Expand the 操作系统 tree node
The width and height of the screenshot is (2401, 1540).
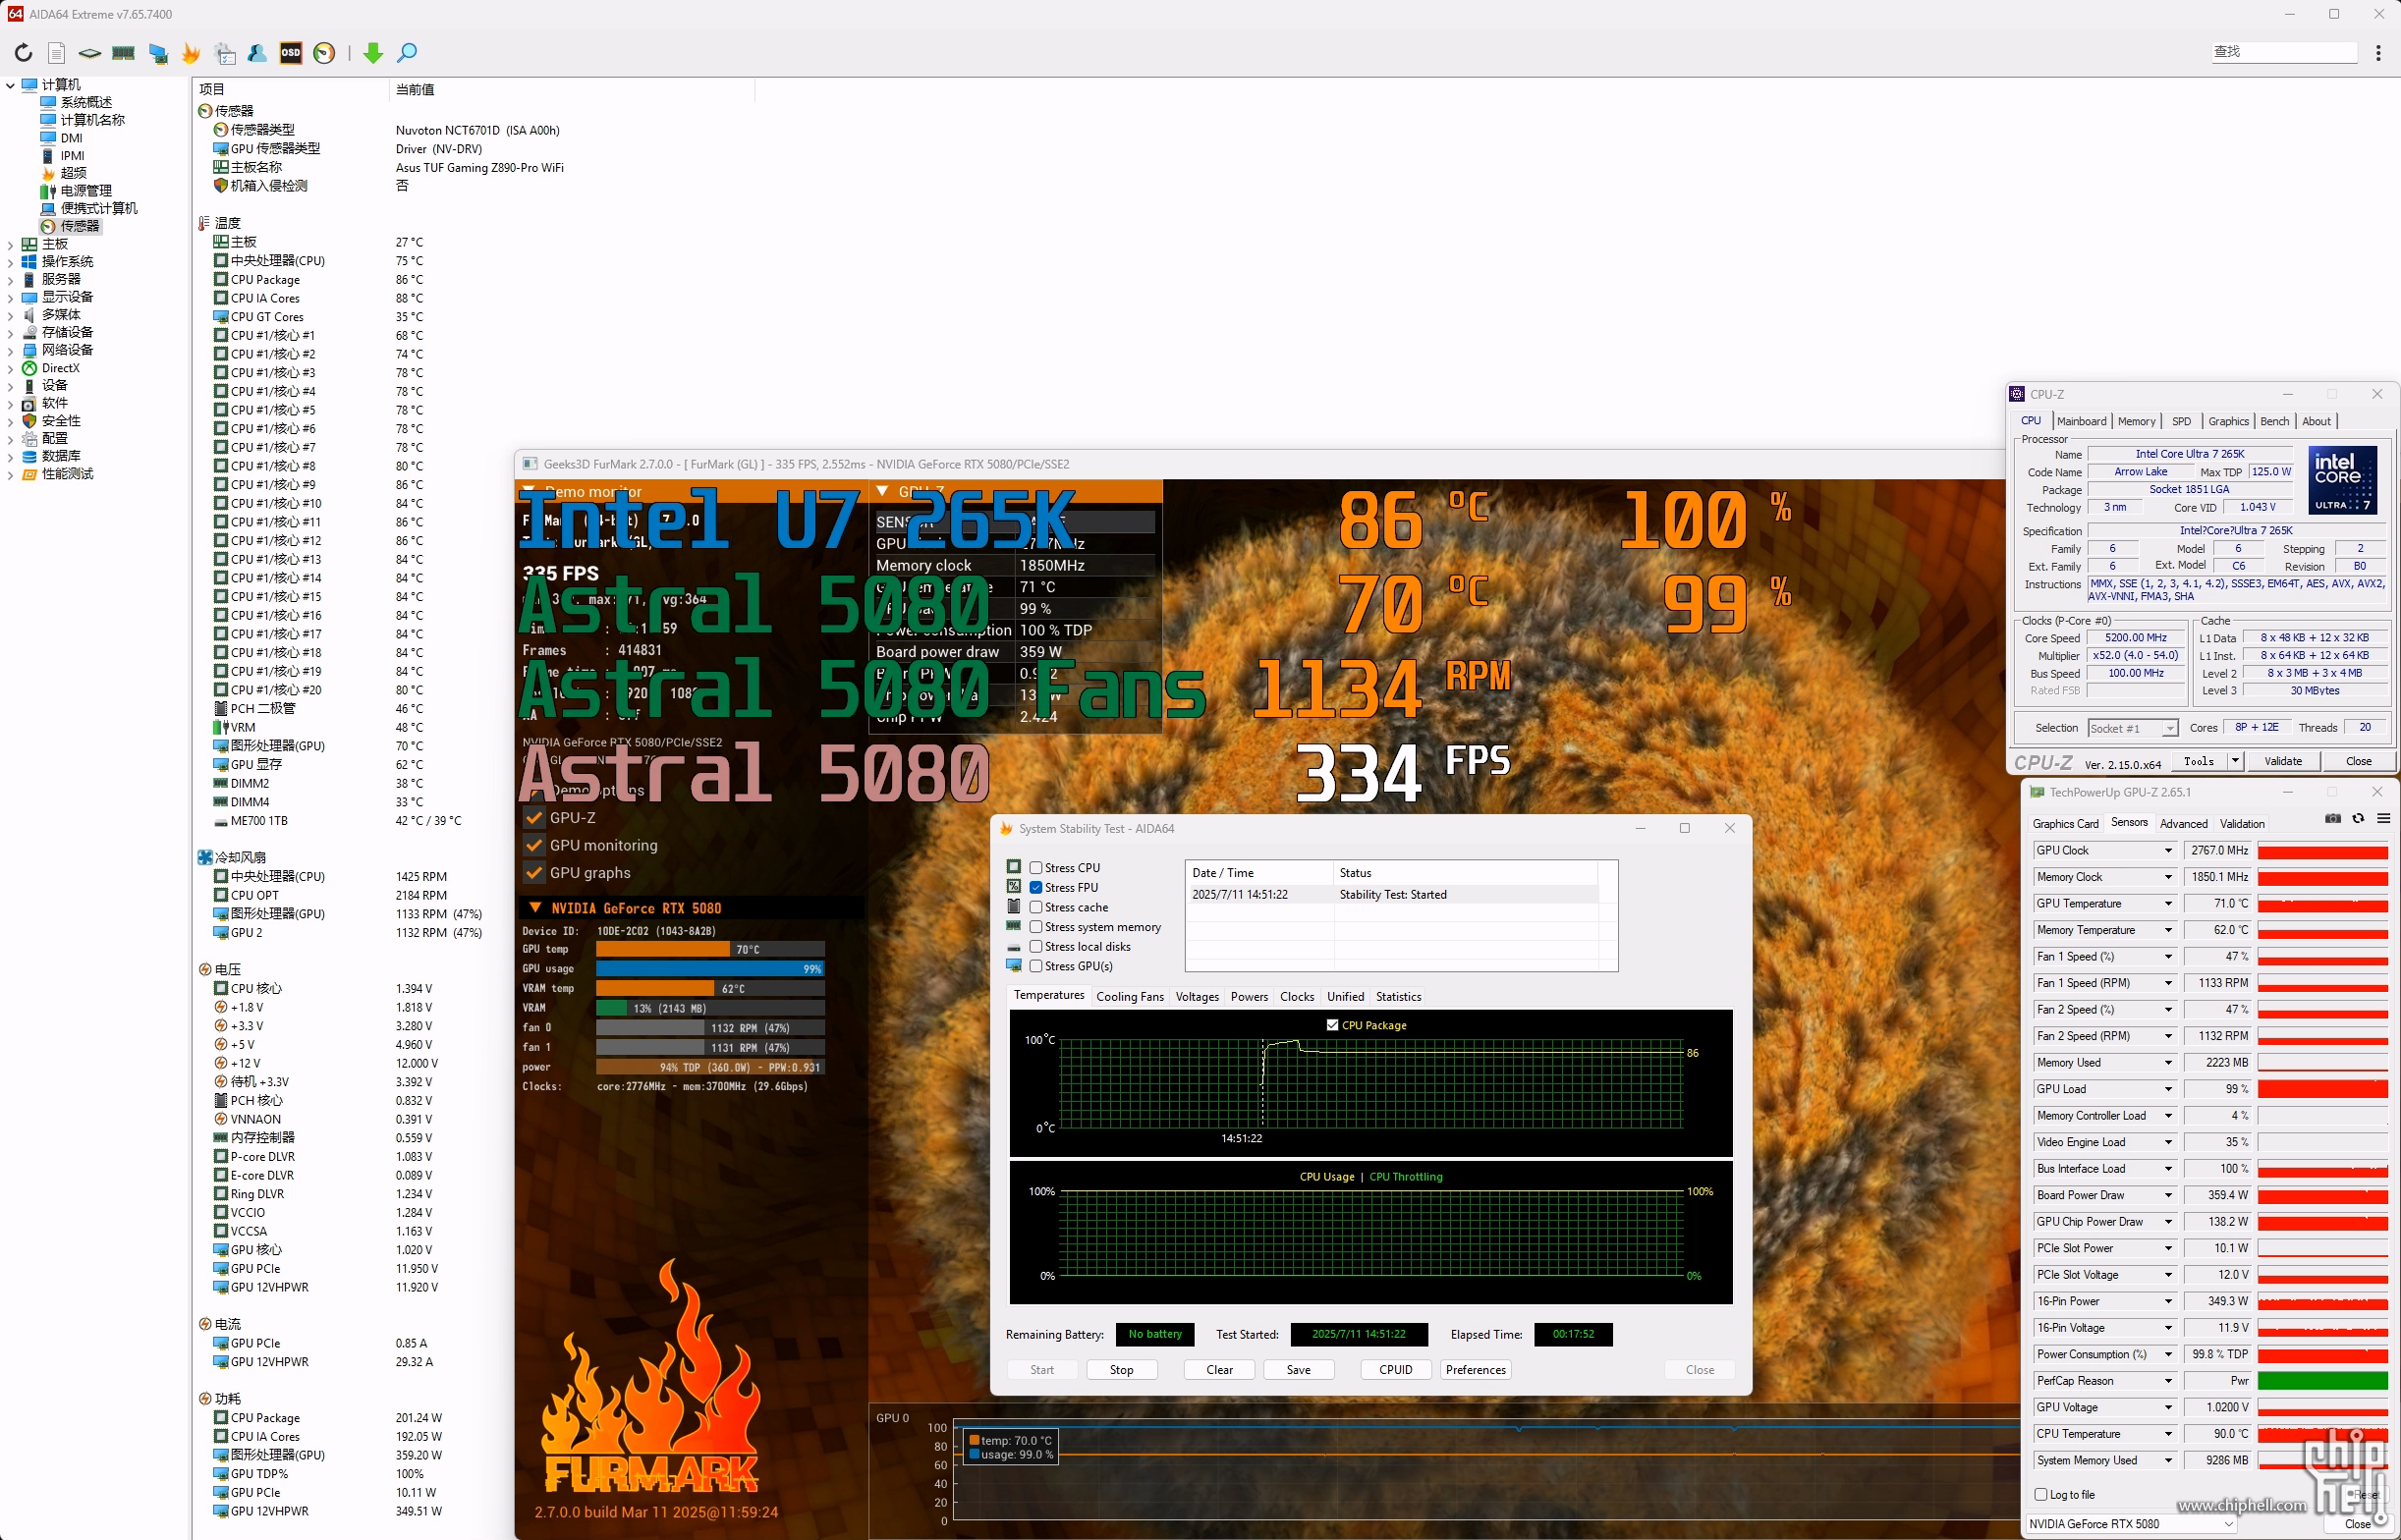10,262
